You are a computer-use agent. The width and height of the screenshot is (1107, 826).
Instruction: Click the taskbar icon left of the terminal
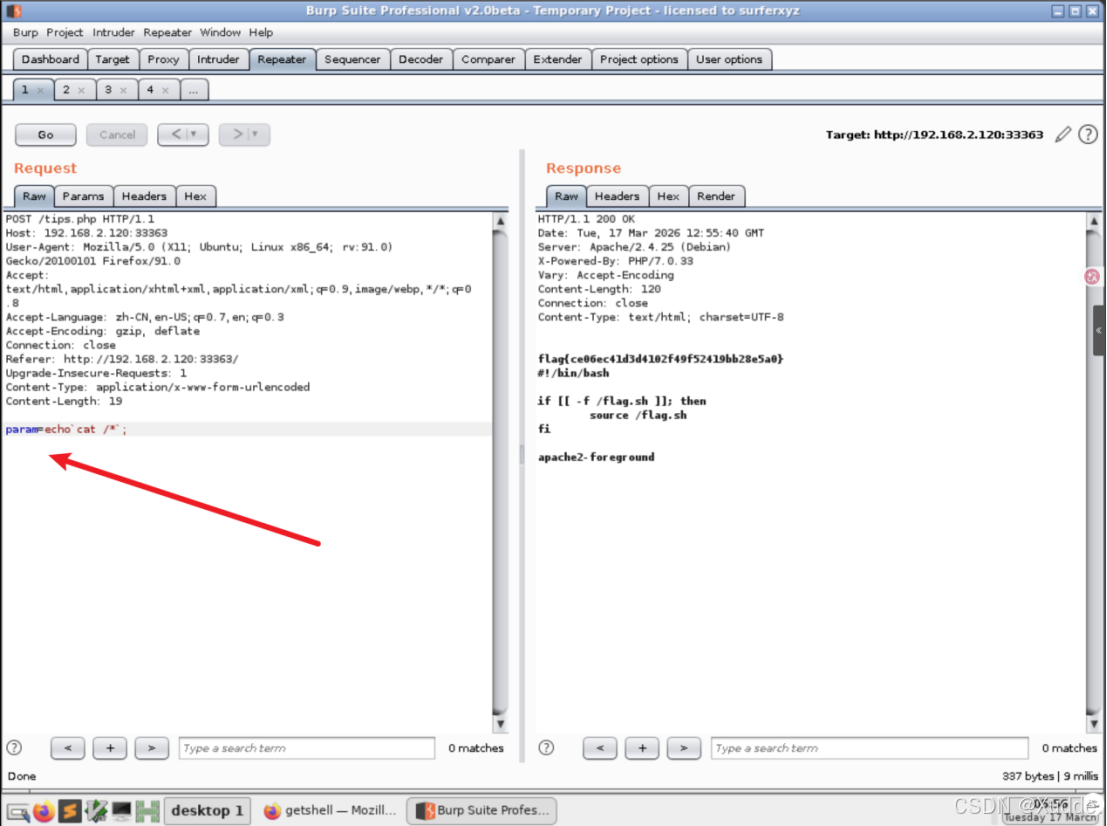point(96,810)
